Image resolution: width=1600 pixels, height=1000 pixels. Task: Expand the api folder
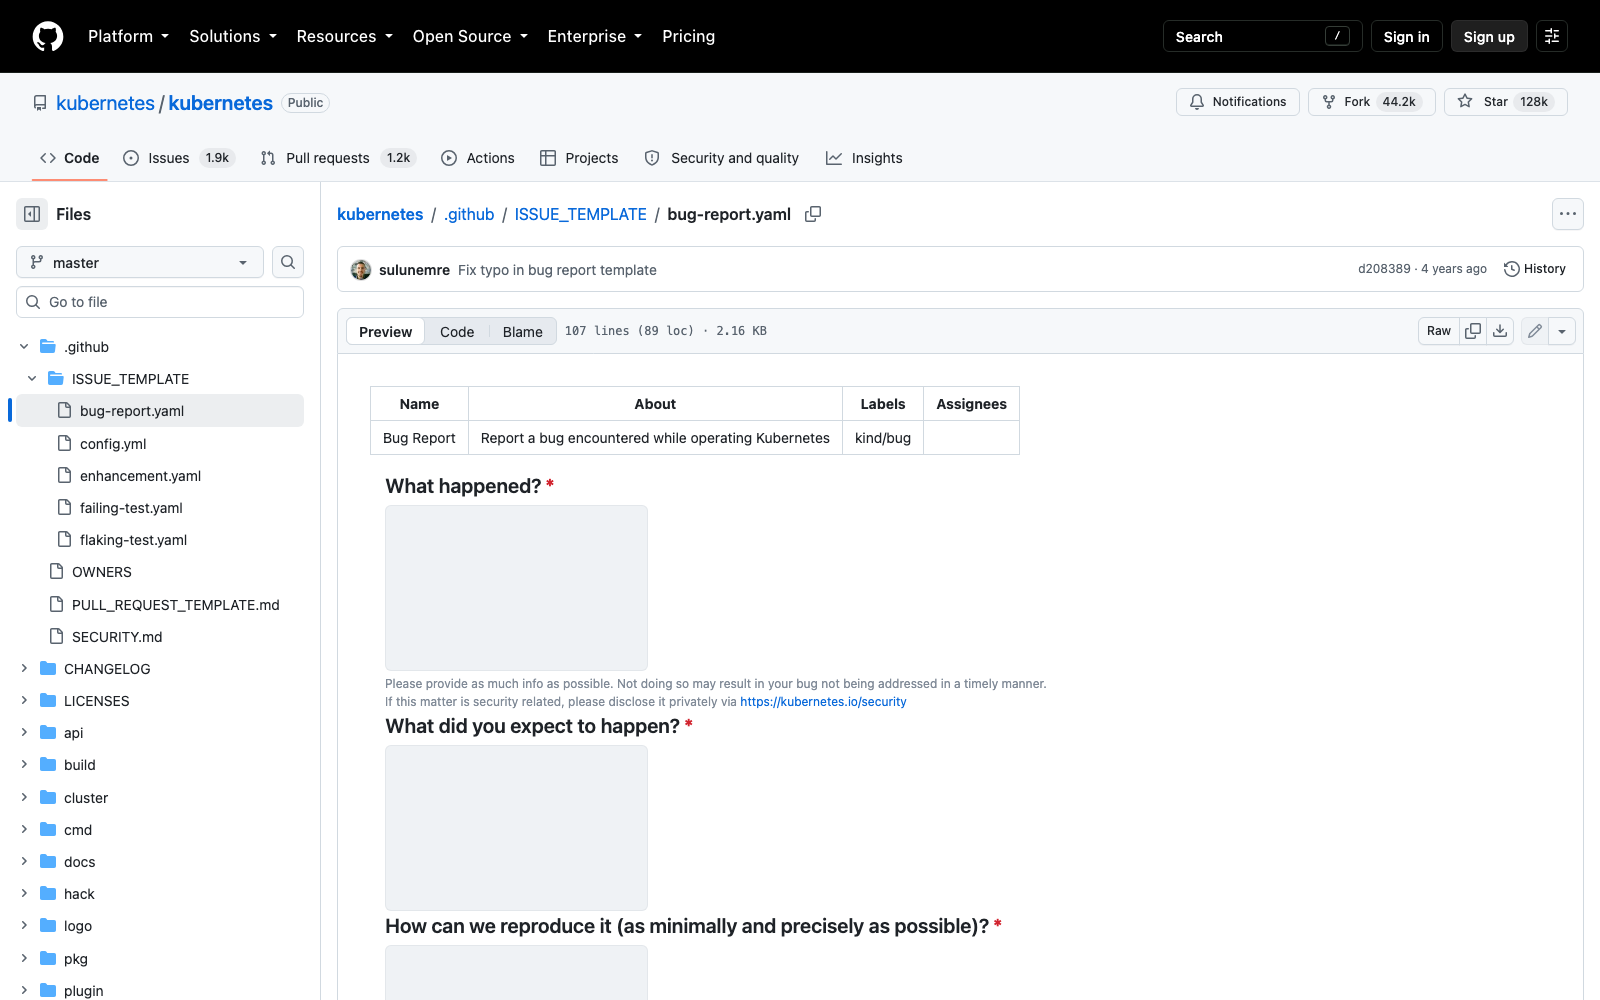coord(24,732)
